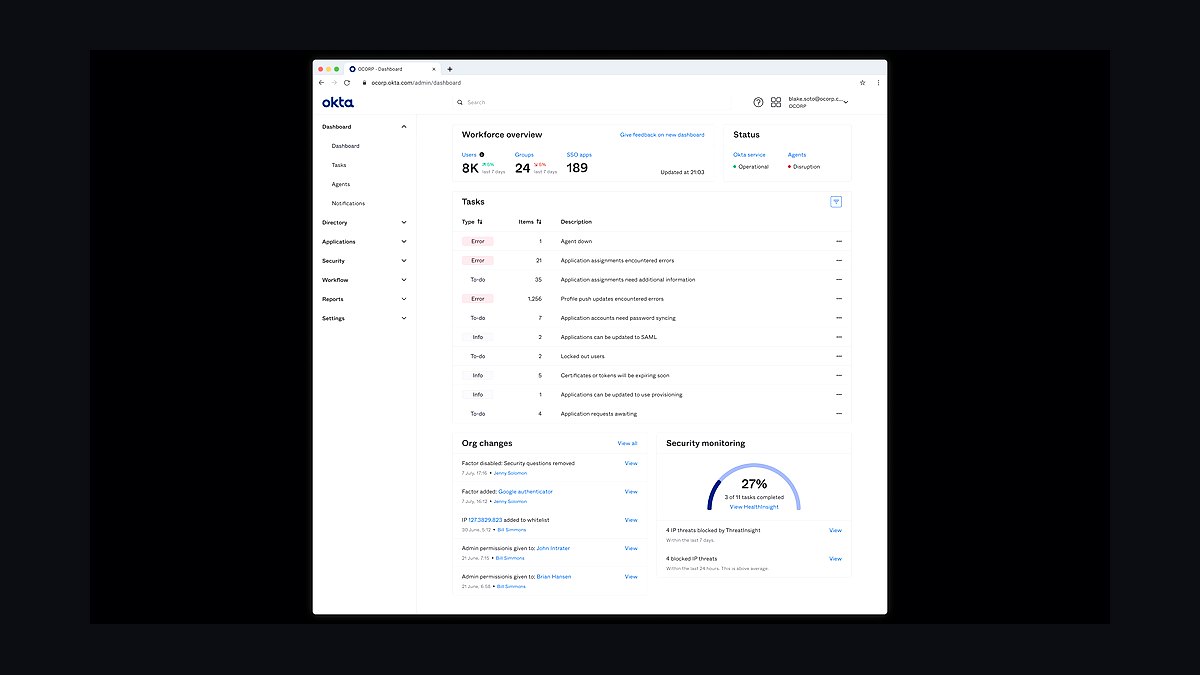Image resolution: width=1200 pixels, height=675 pixels.
Task: Expand the Workflow sidebar section
Action: click(404, 280)
